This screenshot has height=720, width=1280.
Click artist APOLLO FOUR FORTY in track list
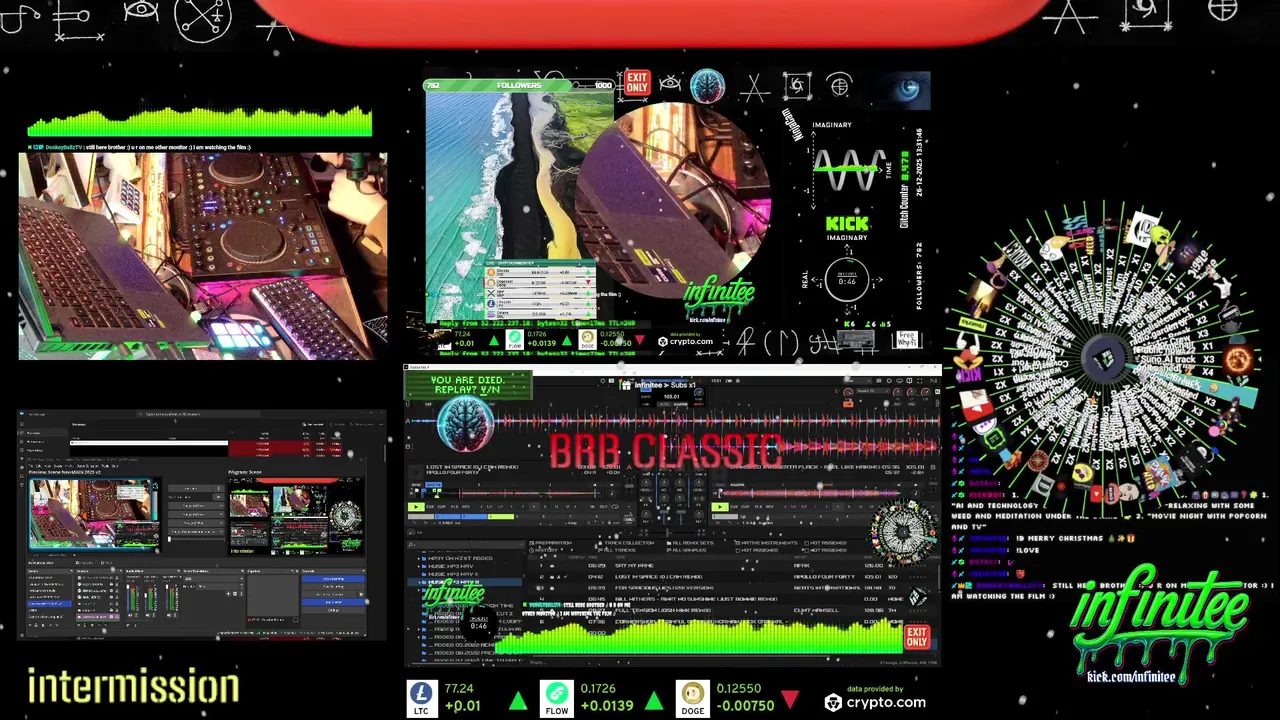824,576
